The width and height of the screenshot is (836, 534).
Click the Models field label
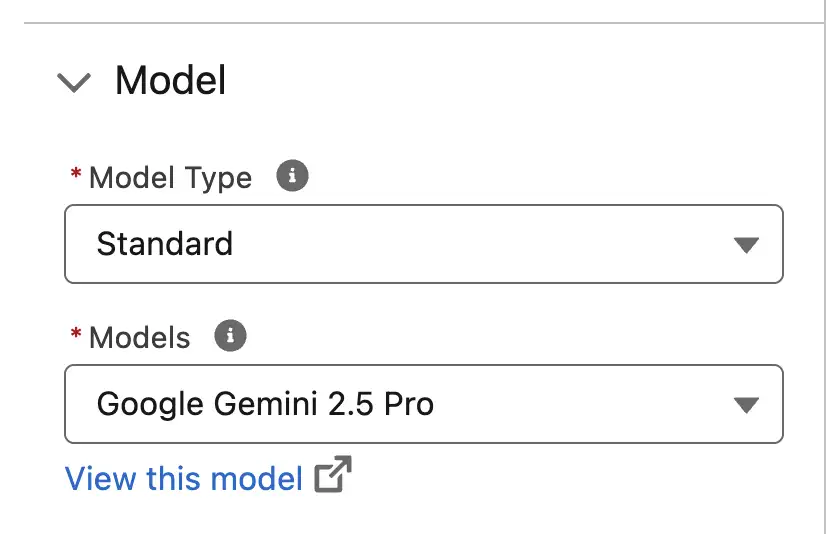pos(140,338)
